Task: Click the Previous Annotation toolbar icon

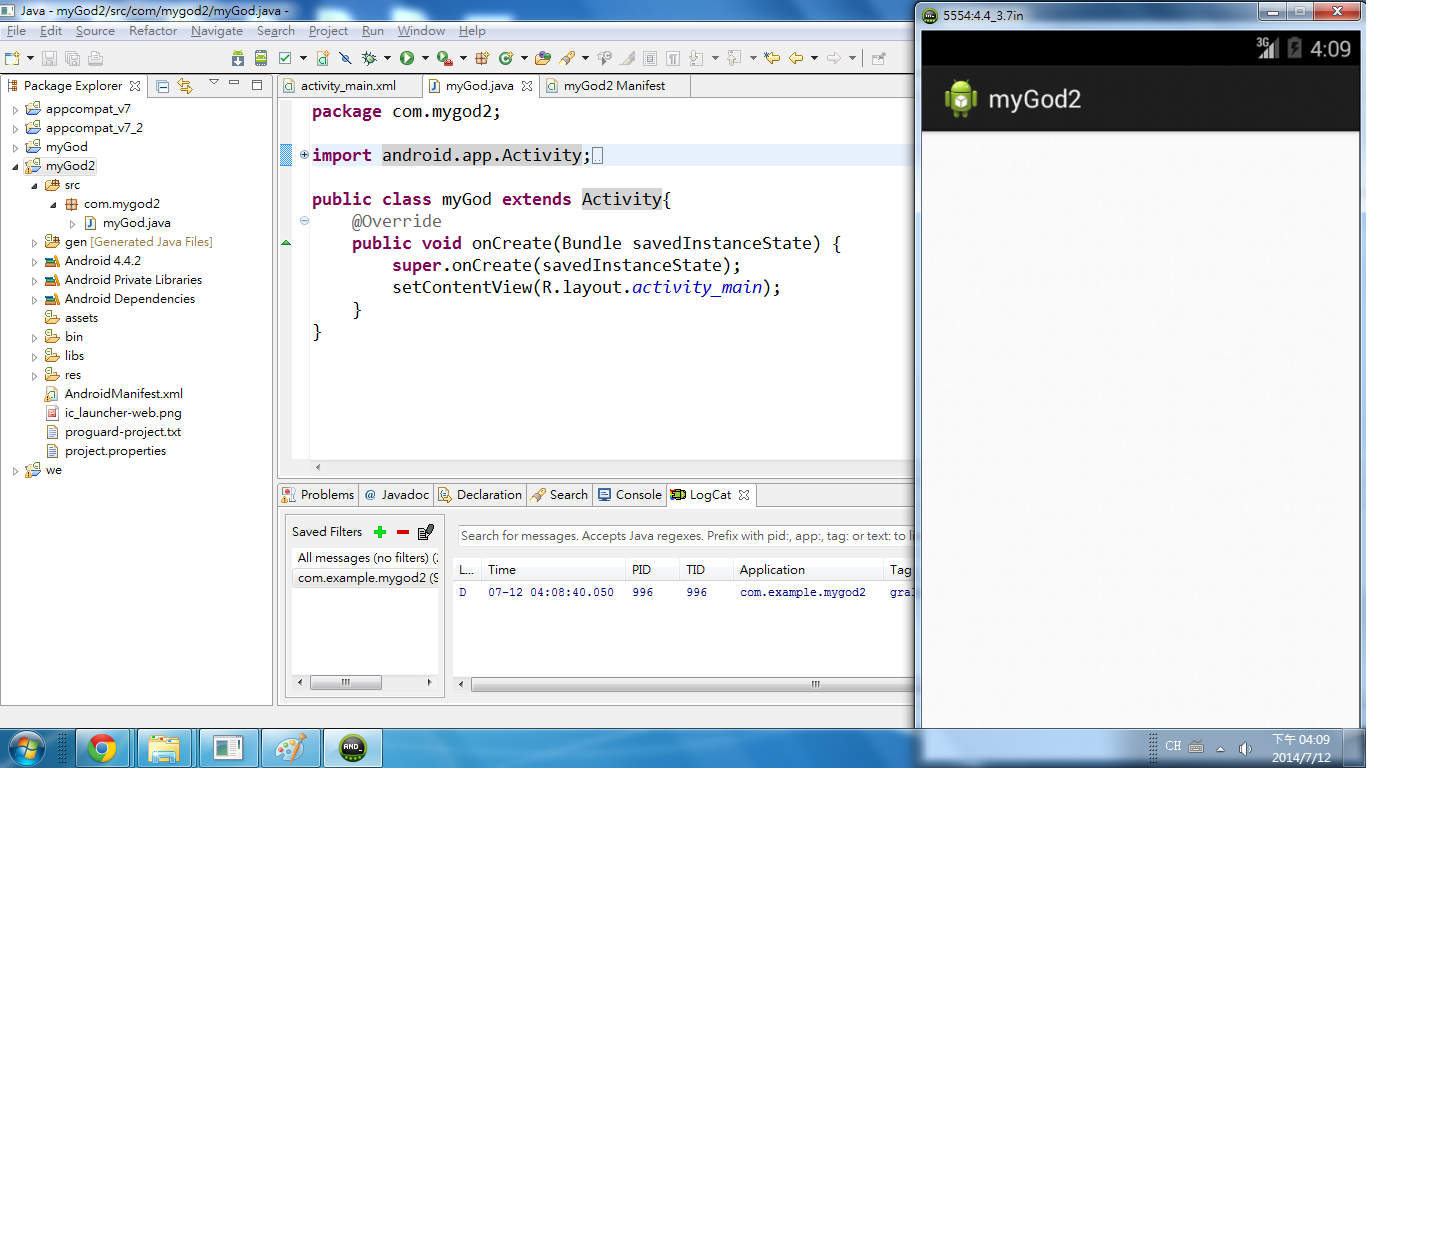Action: 734,58
